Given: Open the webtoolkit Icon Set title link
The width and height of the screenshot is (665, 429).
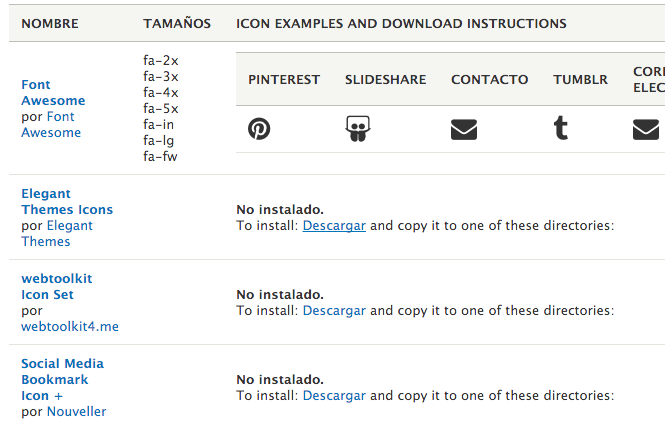Looking at the screenshot, I should pos(57,287).
